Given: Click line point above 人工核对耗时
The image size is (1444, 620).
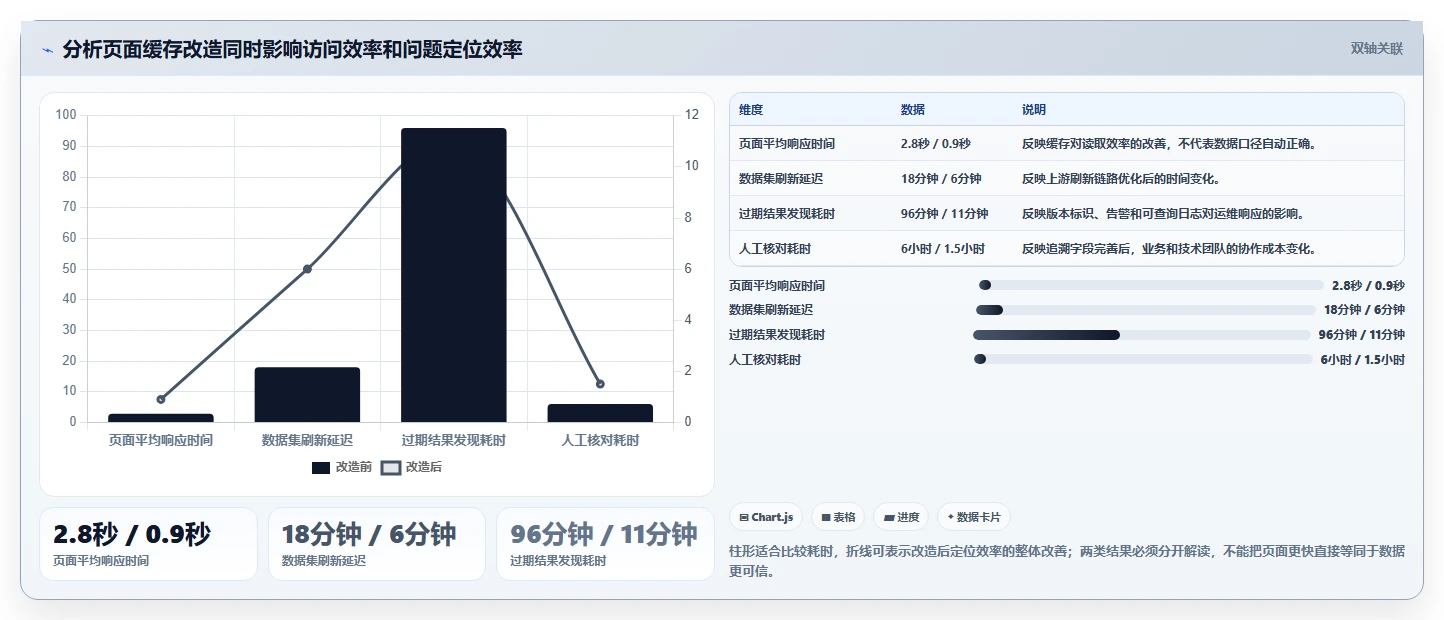Looking at the screenshot, I should (x=600, y=384).
